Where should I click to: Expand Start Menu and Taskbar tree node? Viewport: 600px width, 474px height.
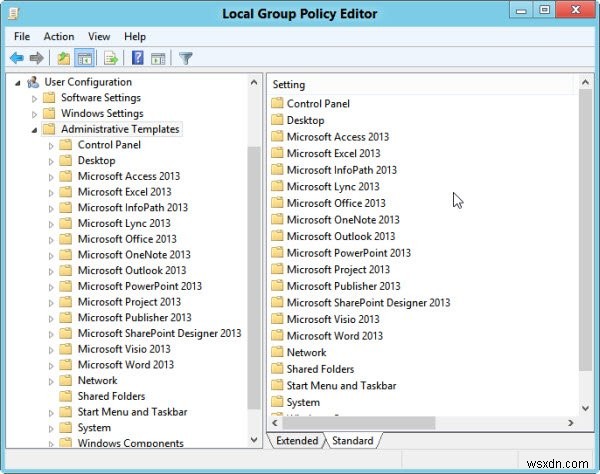(x=51, y=413)
